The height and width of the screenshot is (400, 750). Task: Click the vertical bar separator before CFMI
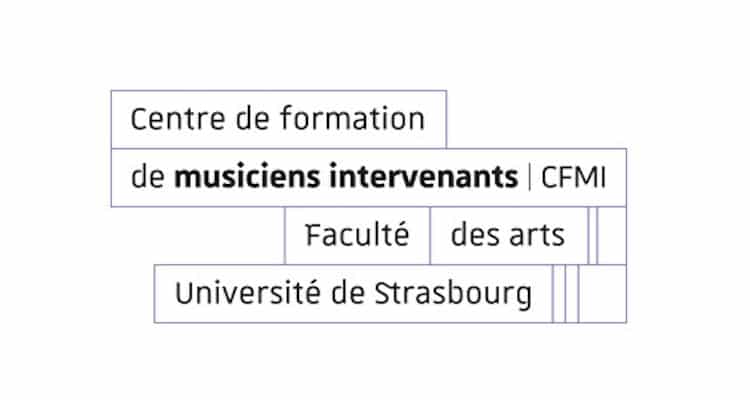pos(530,178)
